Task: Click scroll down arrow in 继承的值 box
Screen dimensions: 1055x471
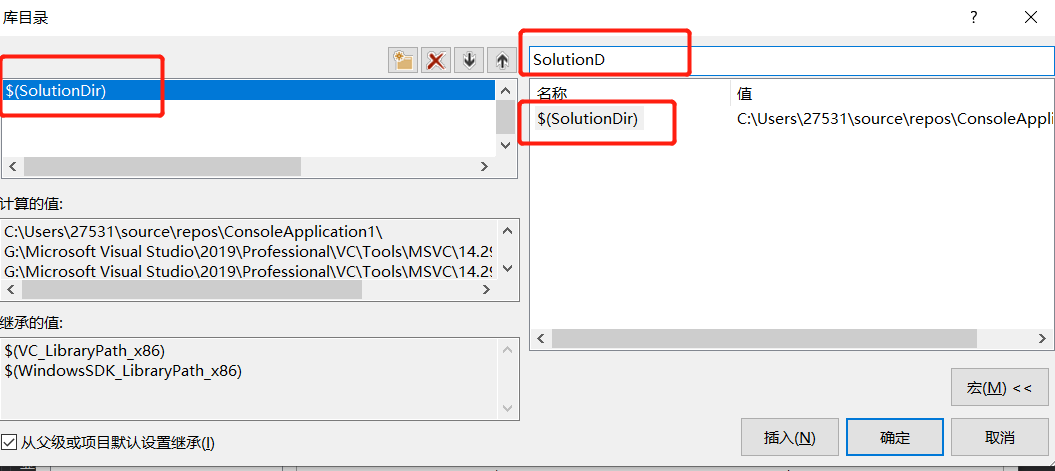Action: click(x=507, y=408)
